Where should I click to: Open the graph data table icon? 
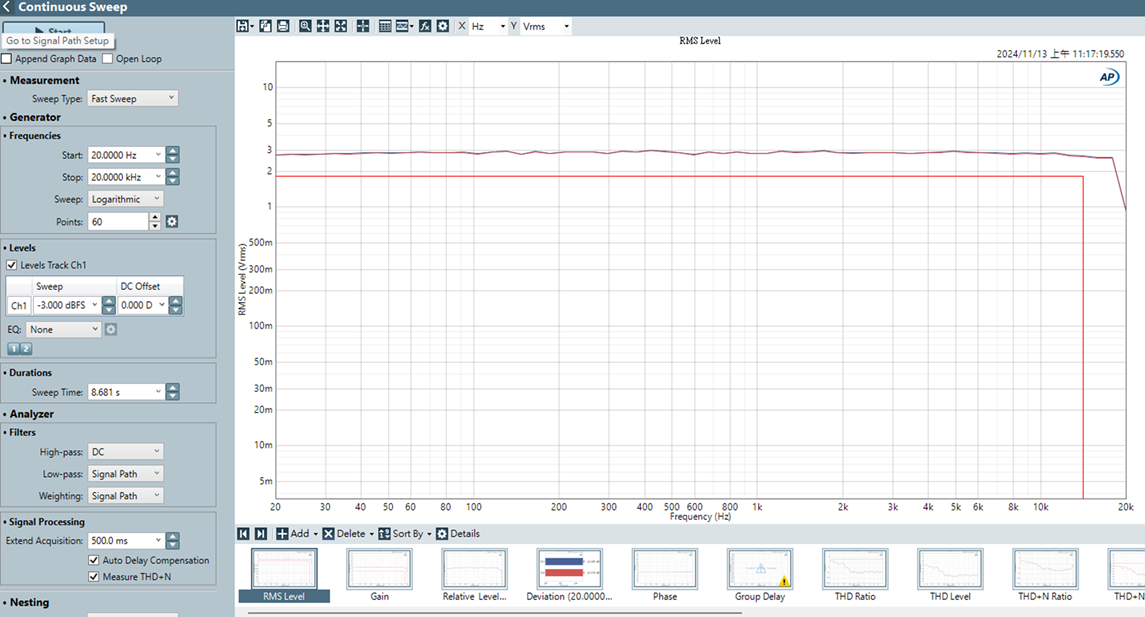[385, 26]
